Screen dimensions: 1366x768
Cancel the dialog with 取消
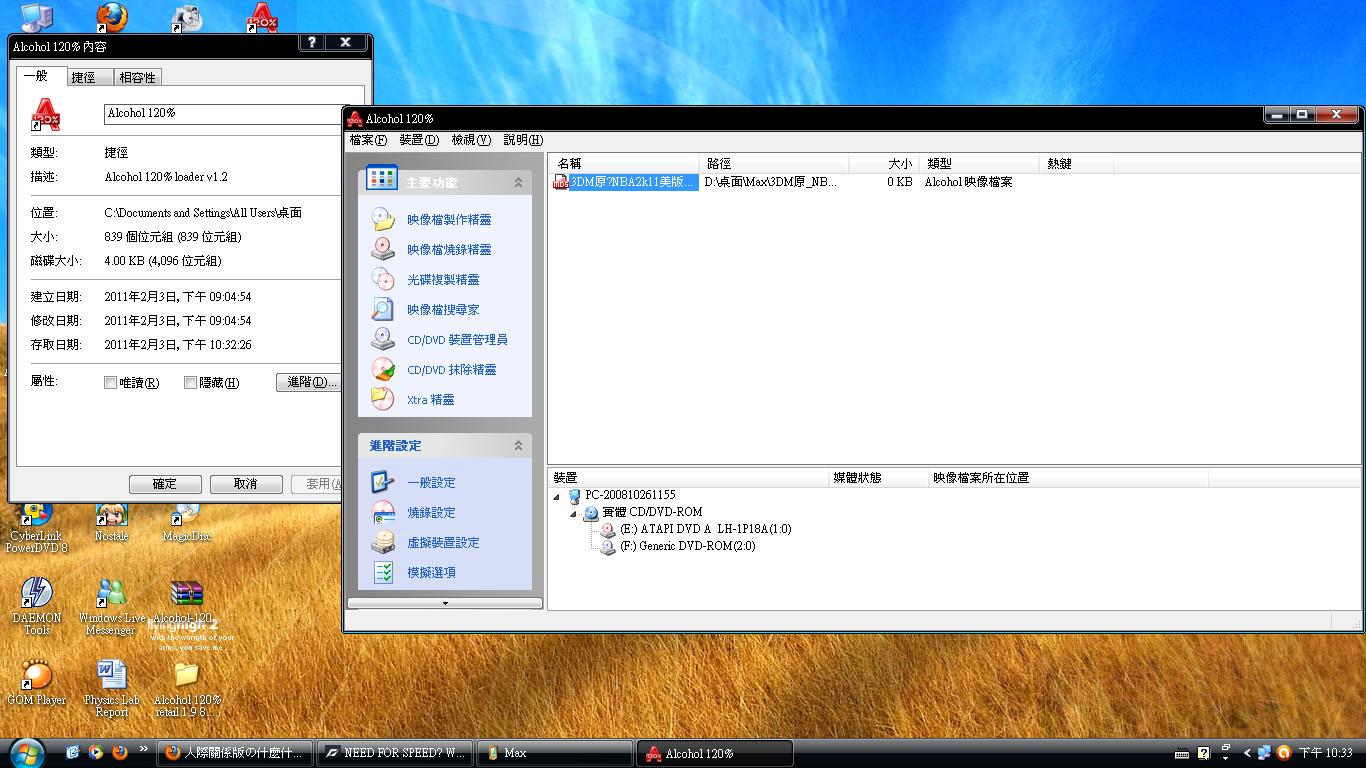tap(246, 484)
